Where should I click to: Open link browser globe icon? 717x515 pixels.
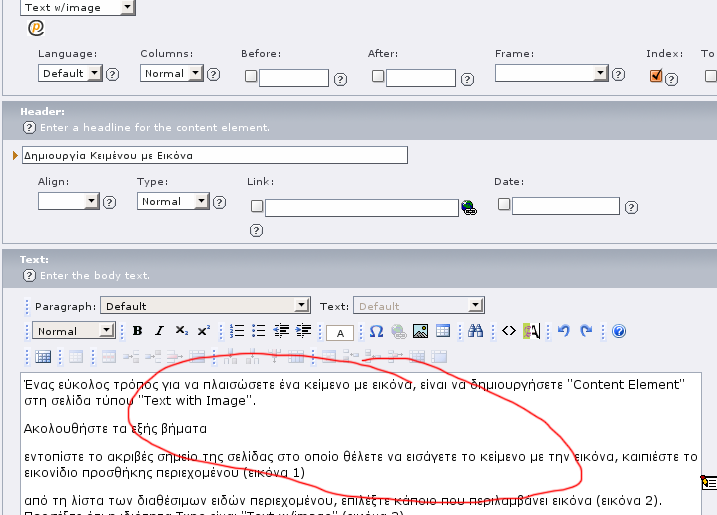[x=469, y=207]
